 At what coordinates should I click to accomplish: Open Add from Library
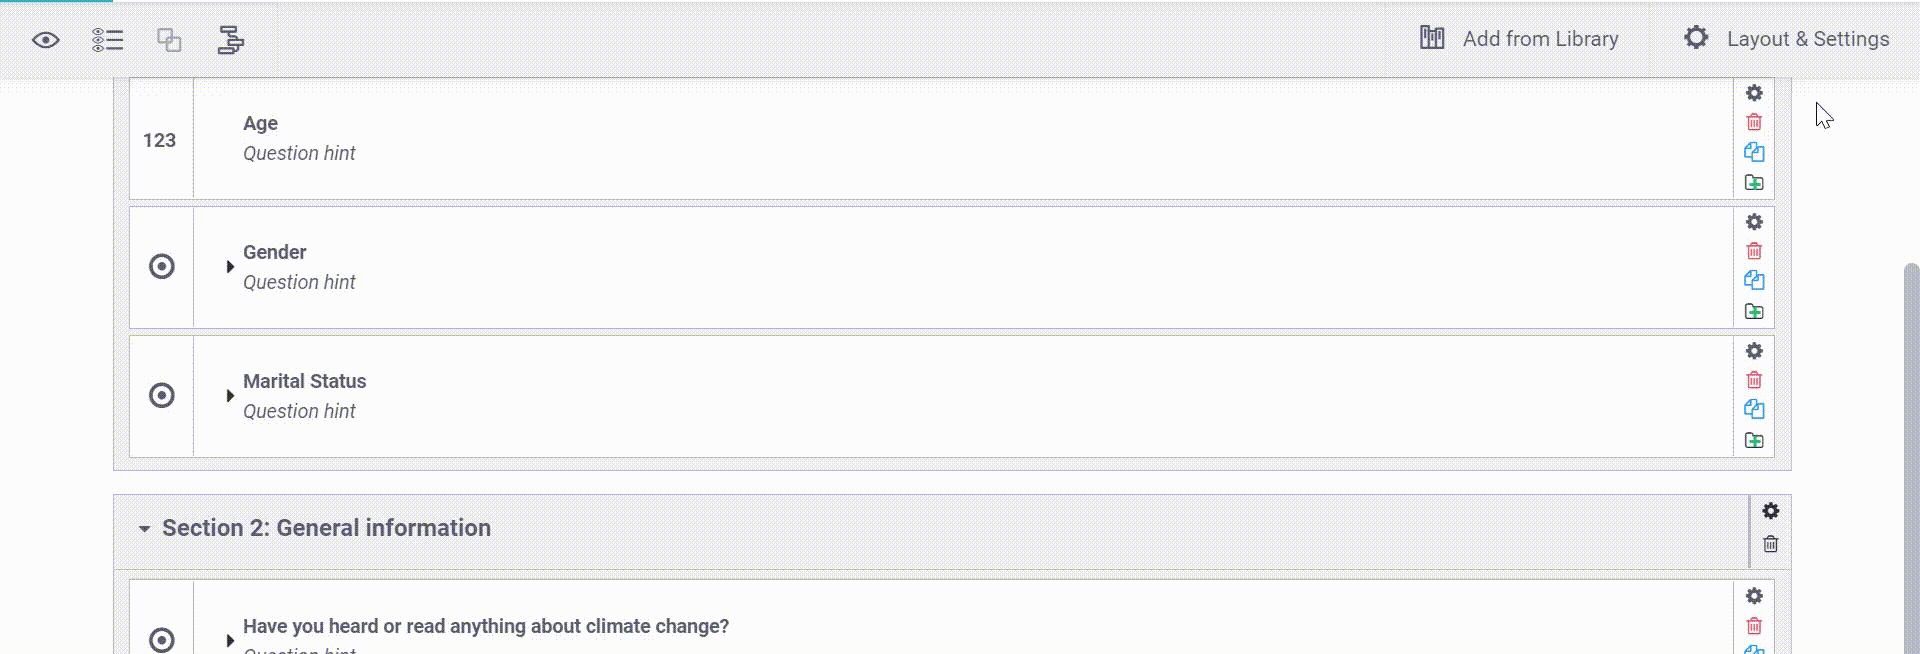point(1519,39)
